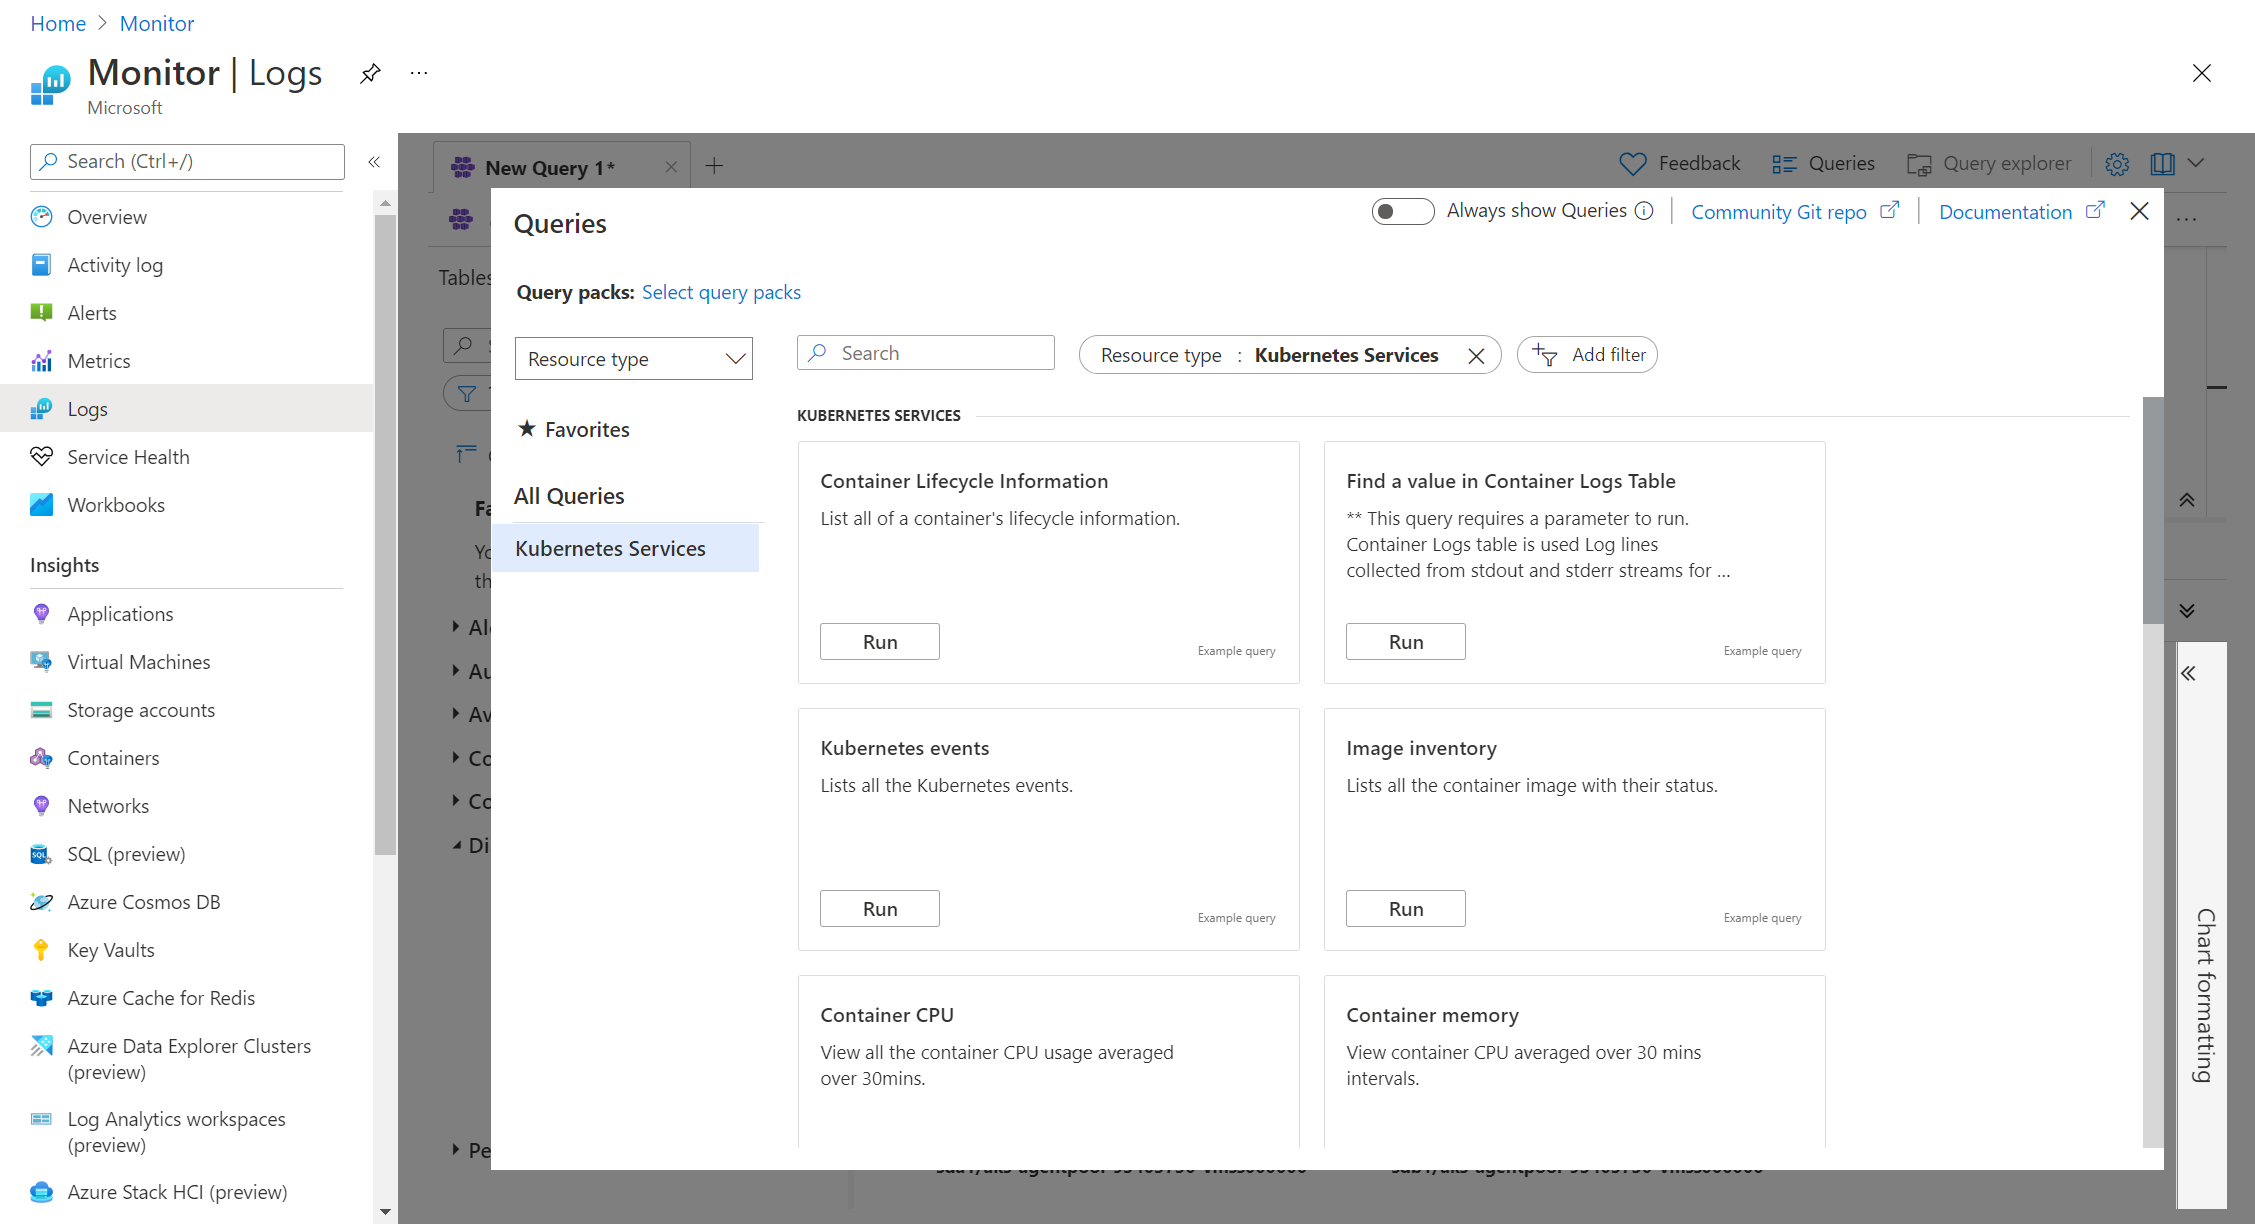Image resolution: width=2255 pixels, height=1224 pixels.
Task: Open the documentation book icon in the toolbar
Action: coord(2161,163)
